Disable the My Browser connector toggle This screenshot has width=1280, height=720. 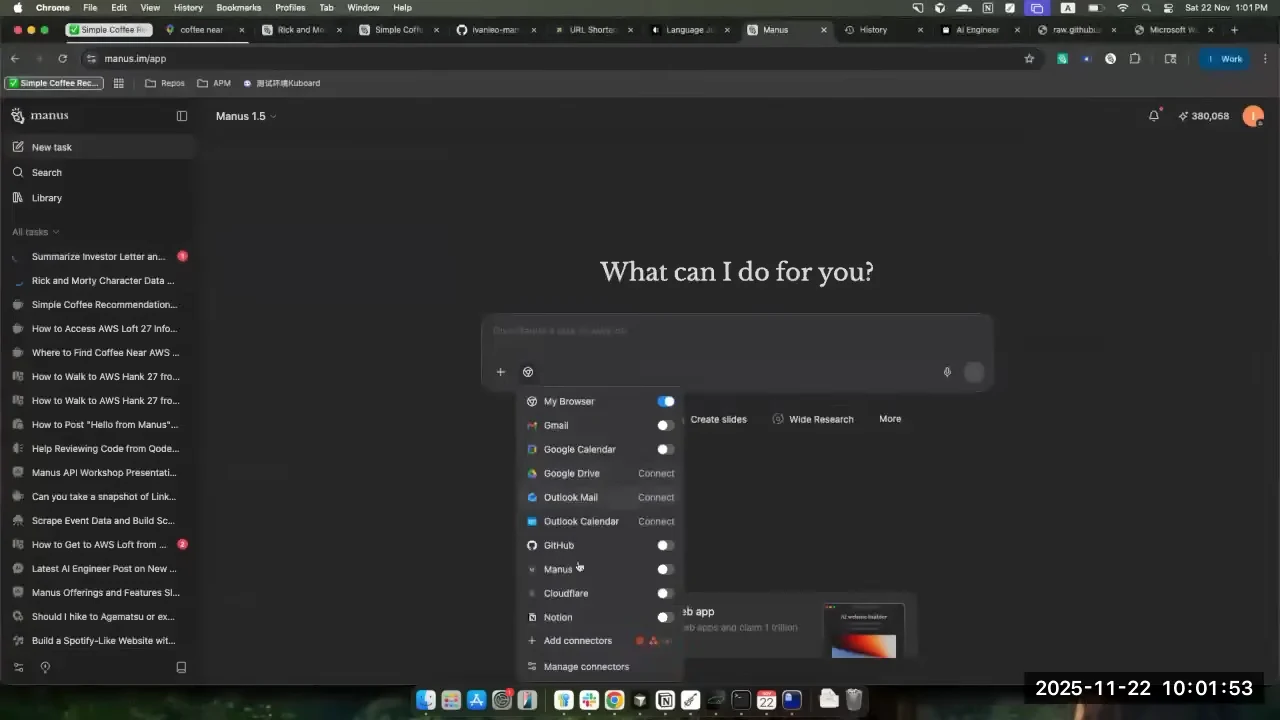coord(666,401)
